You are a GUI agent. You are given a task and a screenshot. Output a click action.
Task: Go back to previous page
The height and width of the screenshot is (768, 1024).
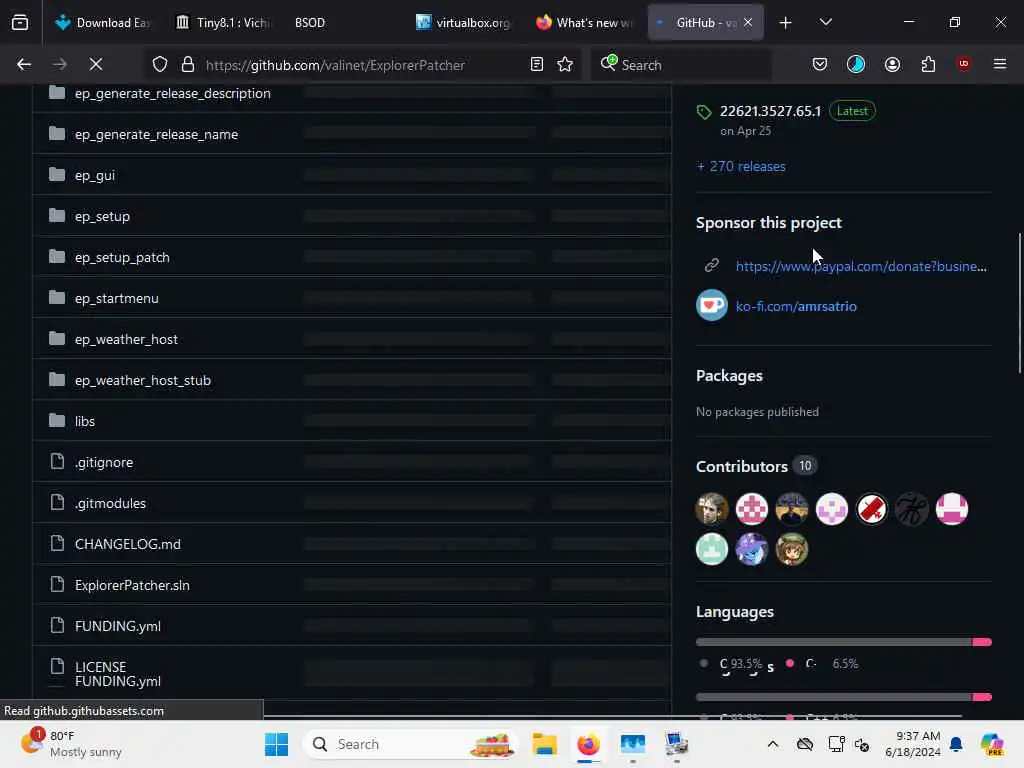coord(24,65)
